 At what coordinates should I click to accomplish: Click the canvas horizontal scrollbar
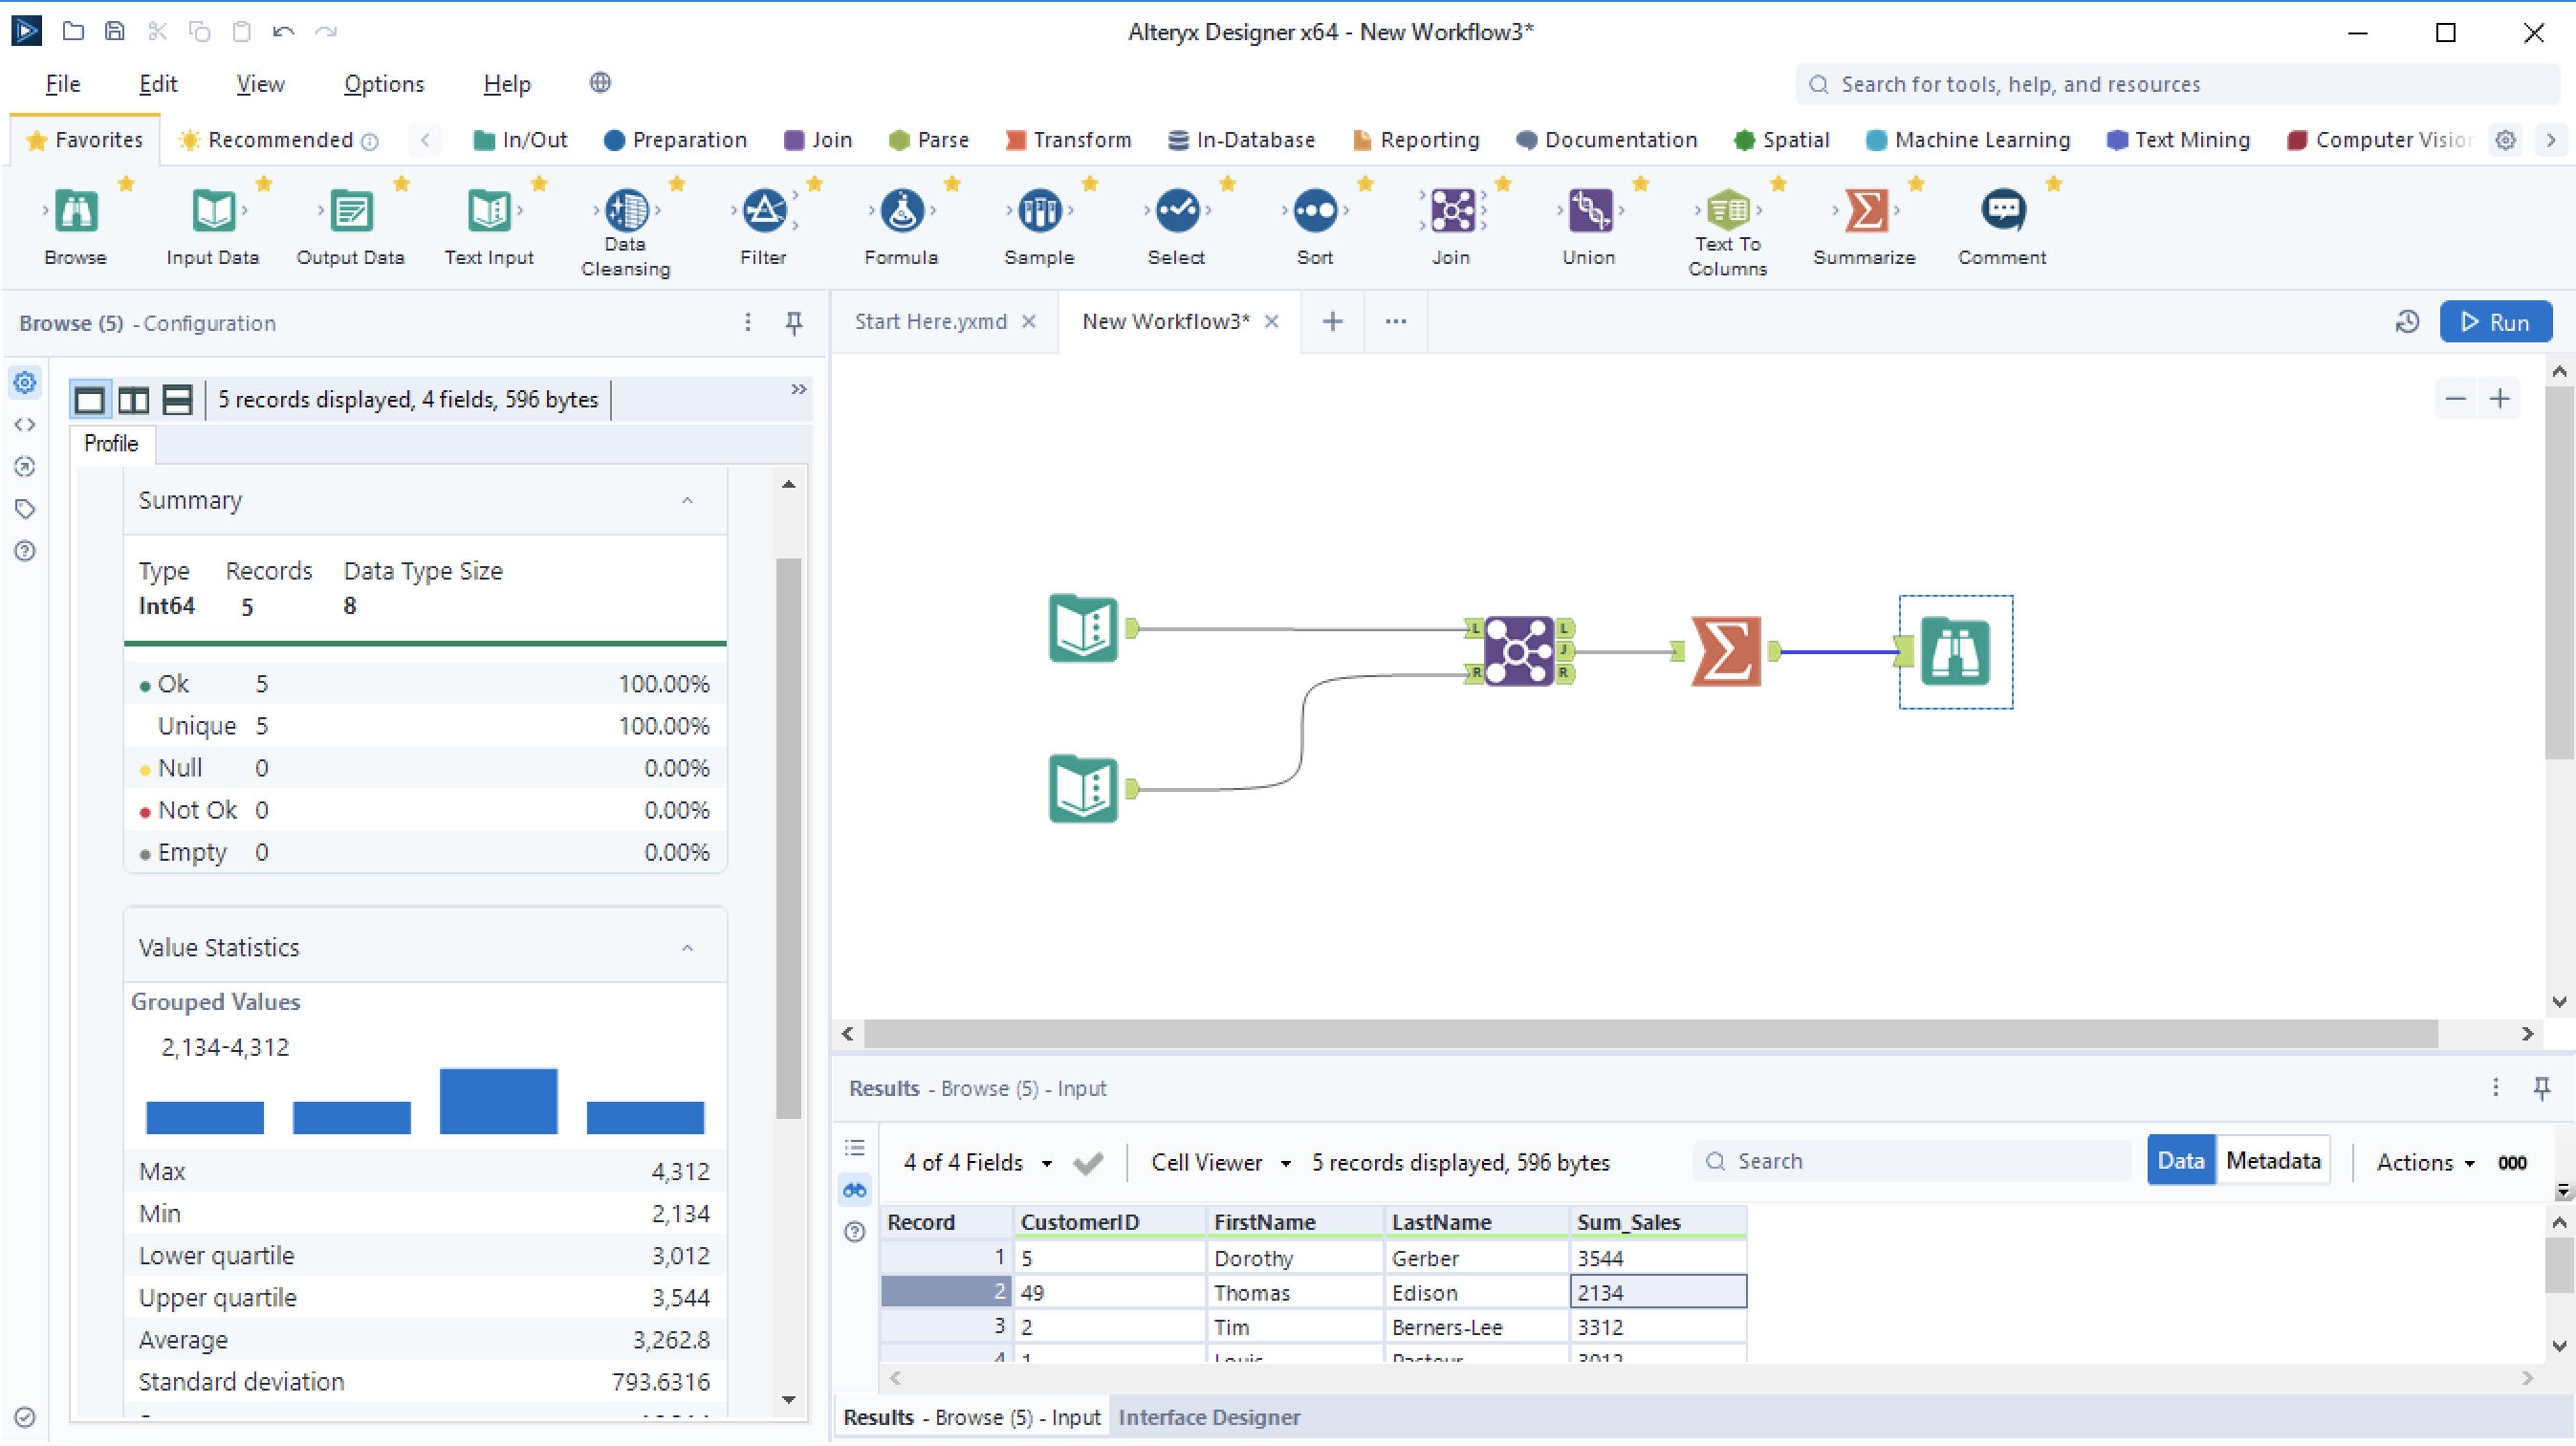[x=1650, y=1034]
